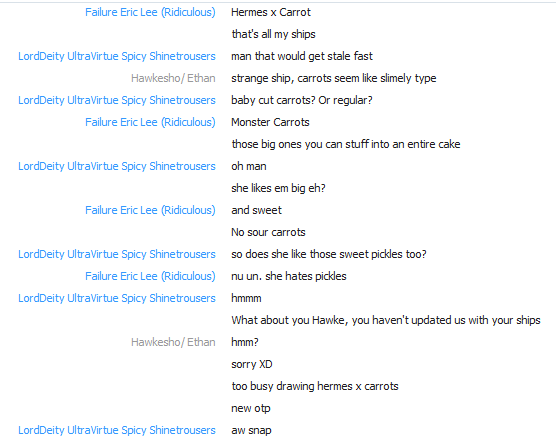Click the message 'new otp'
Screen dimensions: 556x440
point(251,408)
